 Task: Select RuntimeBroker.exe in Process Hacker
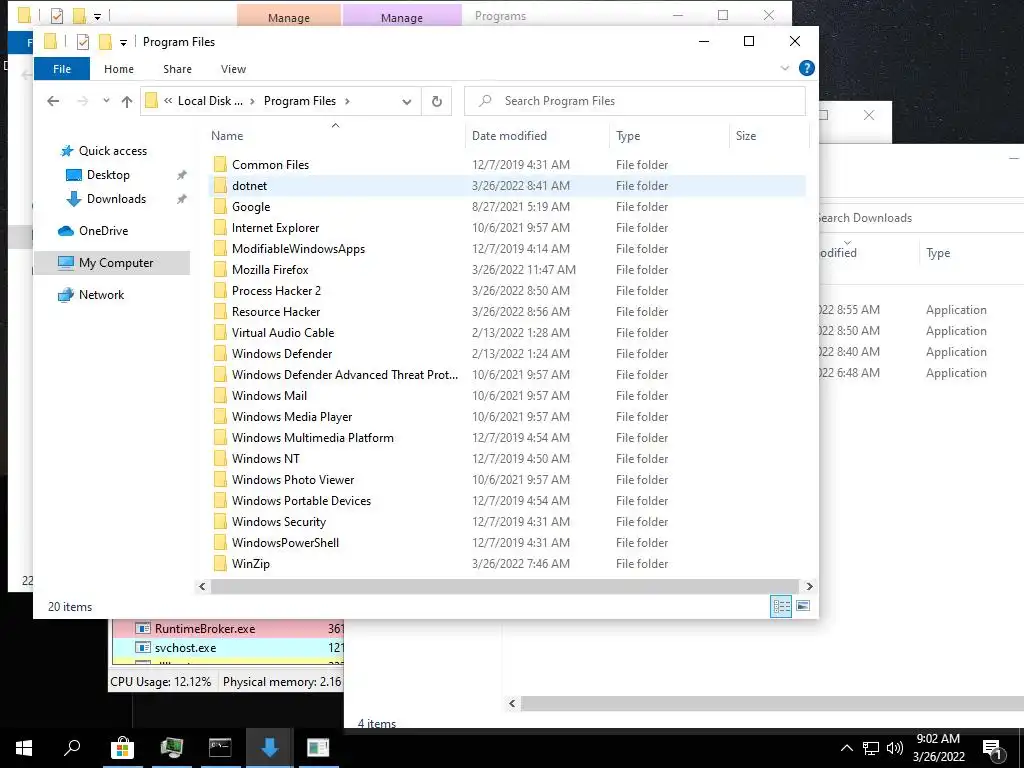pyautogui.click(x=229, y=629)
